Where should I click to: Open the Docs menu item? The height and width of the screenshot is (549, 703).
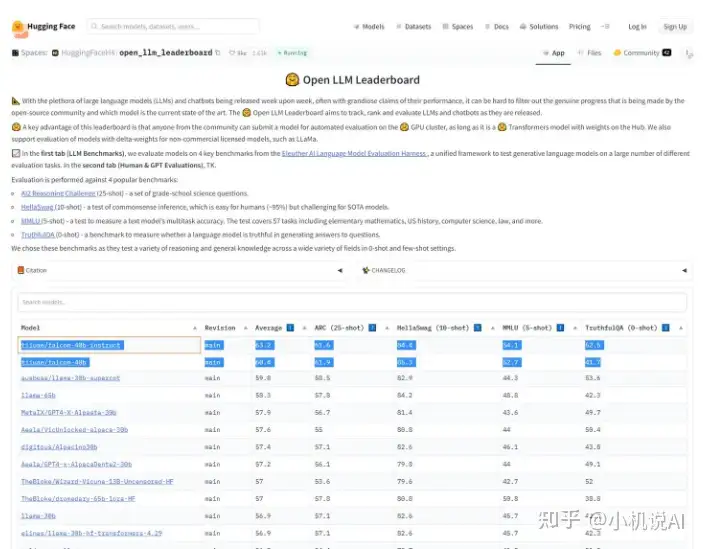pos(497,27)
